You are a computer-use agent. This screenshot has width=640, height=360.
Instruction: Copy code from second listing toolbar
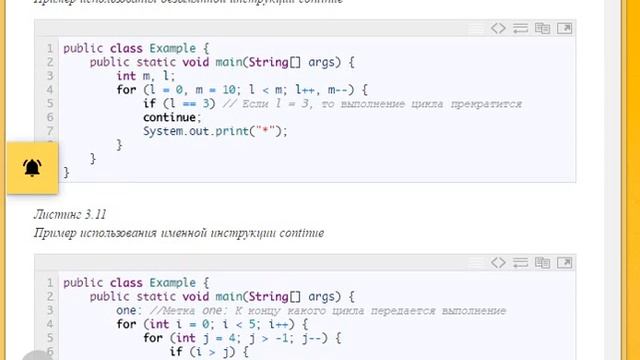pyautogui.click(x=542, y=262)
